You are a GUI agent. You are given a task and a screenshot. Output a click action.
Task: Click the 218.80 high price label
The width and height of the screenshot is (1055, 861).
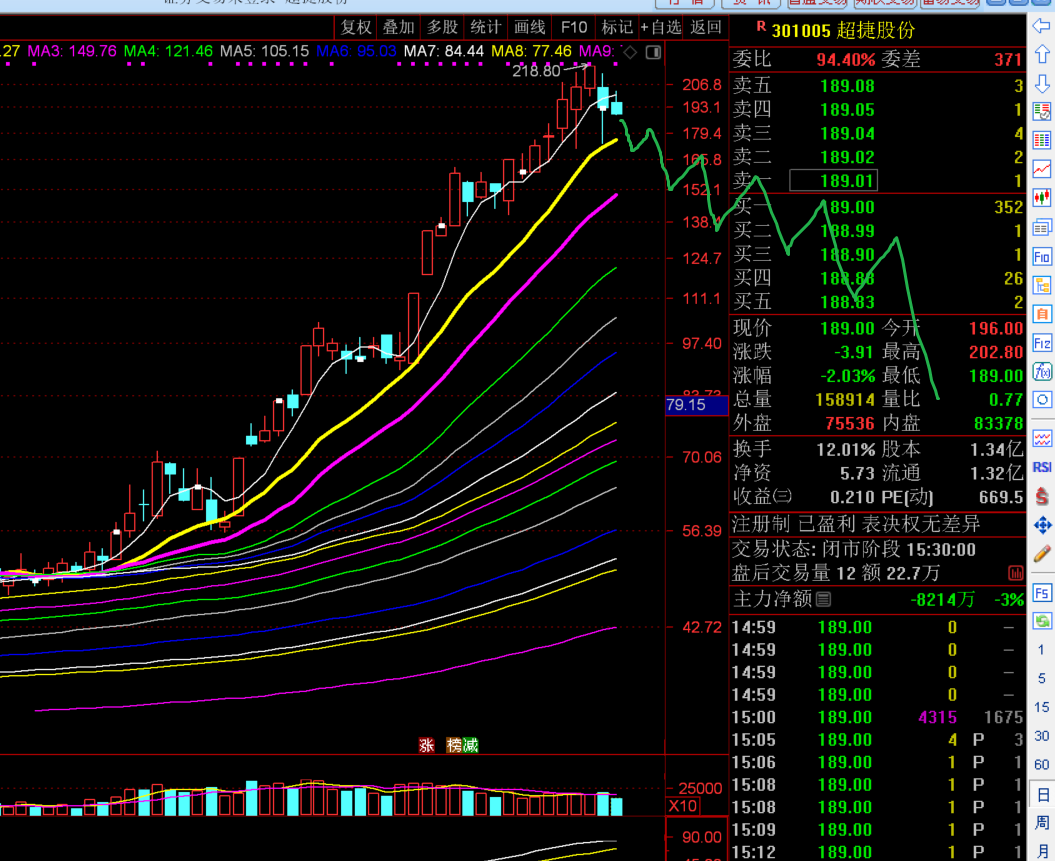tap(536, 71)
